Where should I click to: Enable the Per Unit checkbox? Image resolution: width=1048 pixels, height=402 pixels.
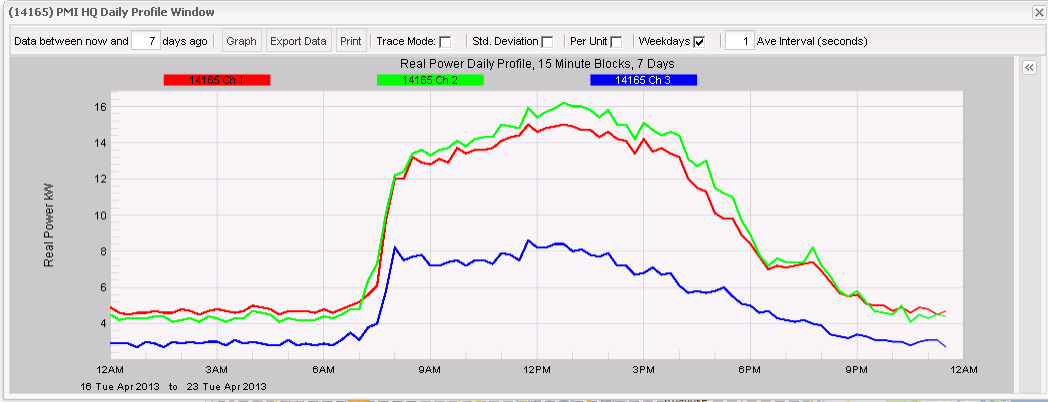(x=616, y=42)
